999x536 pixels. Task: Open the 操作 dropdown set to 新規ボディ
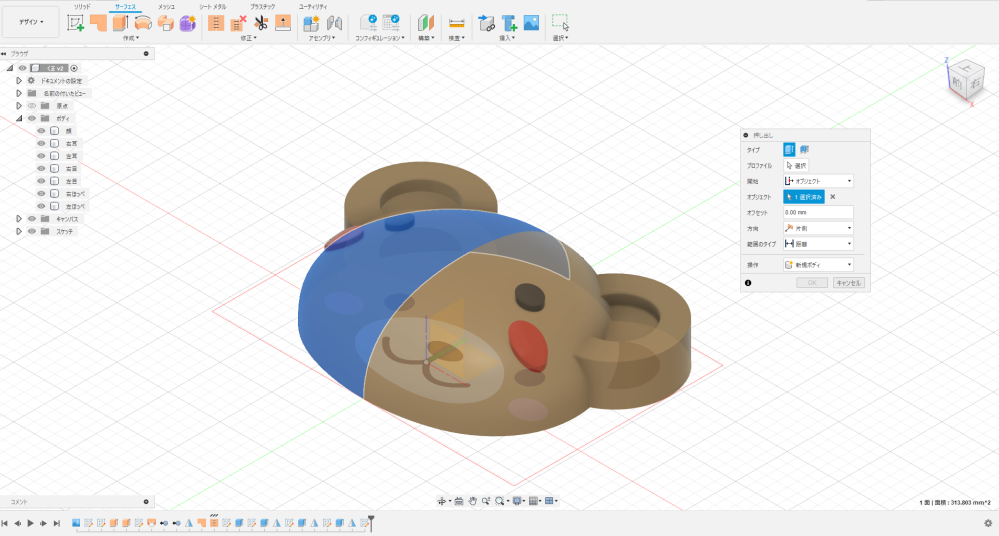click(x=818, y=264)
